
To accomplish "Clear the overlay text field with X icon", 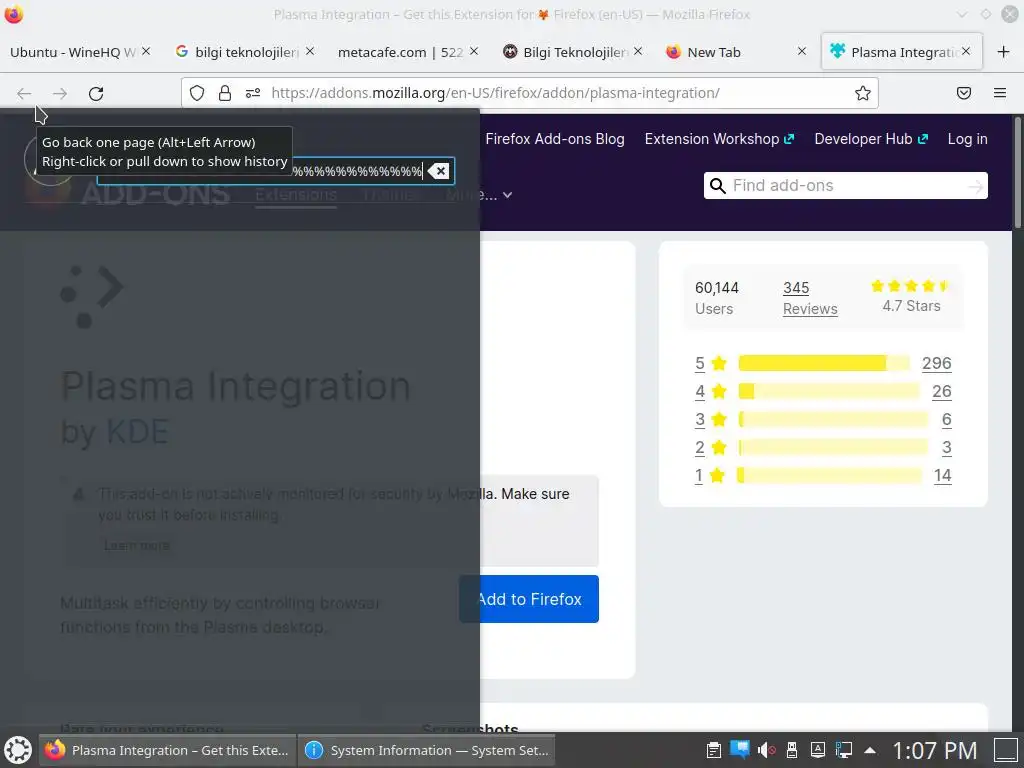I will click(438, 171).
